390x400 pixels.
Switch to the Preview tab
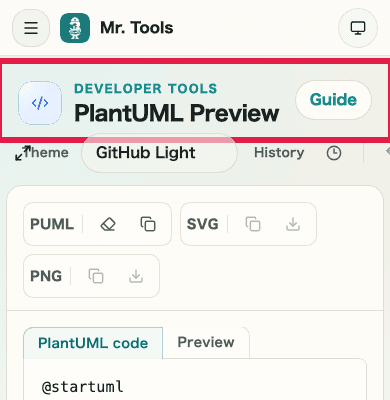206,342
